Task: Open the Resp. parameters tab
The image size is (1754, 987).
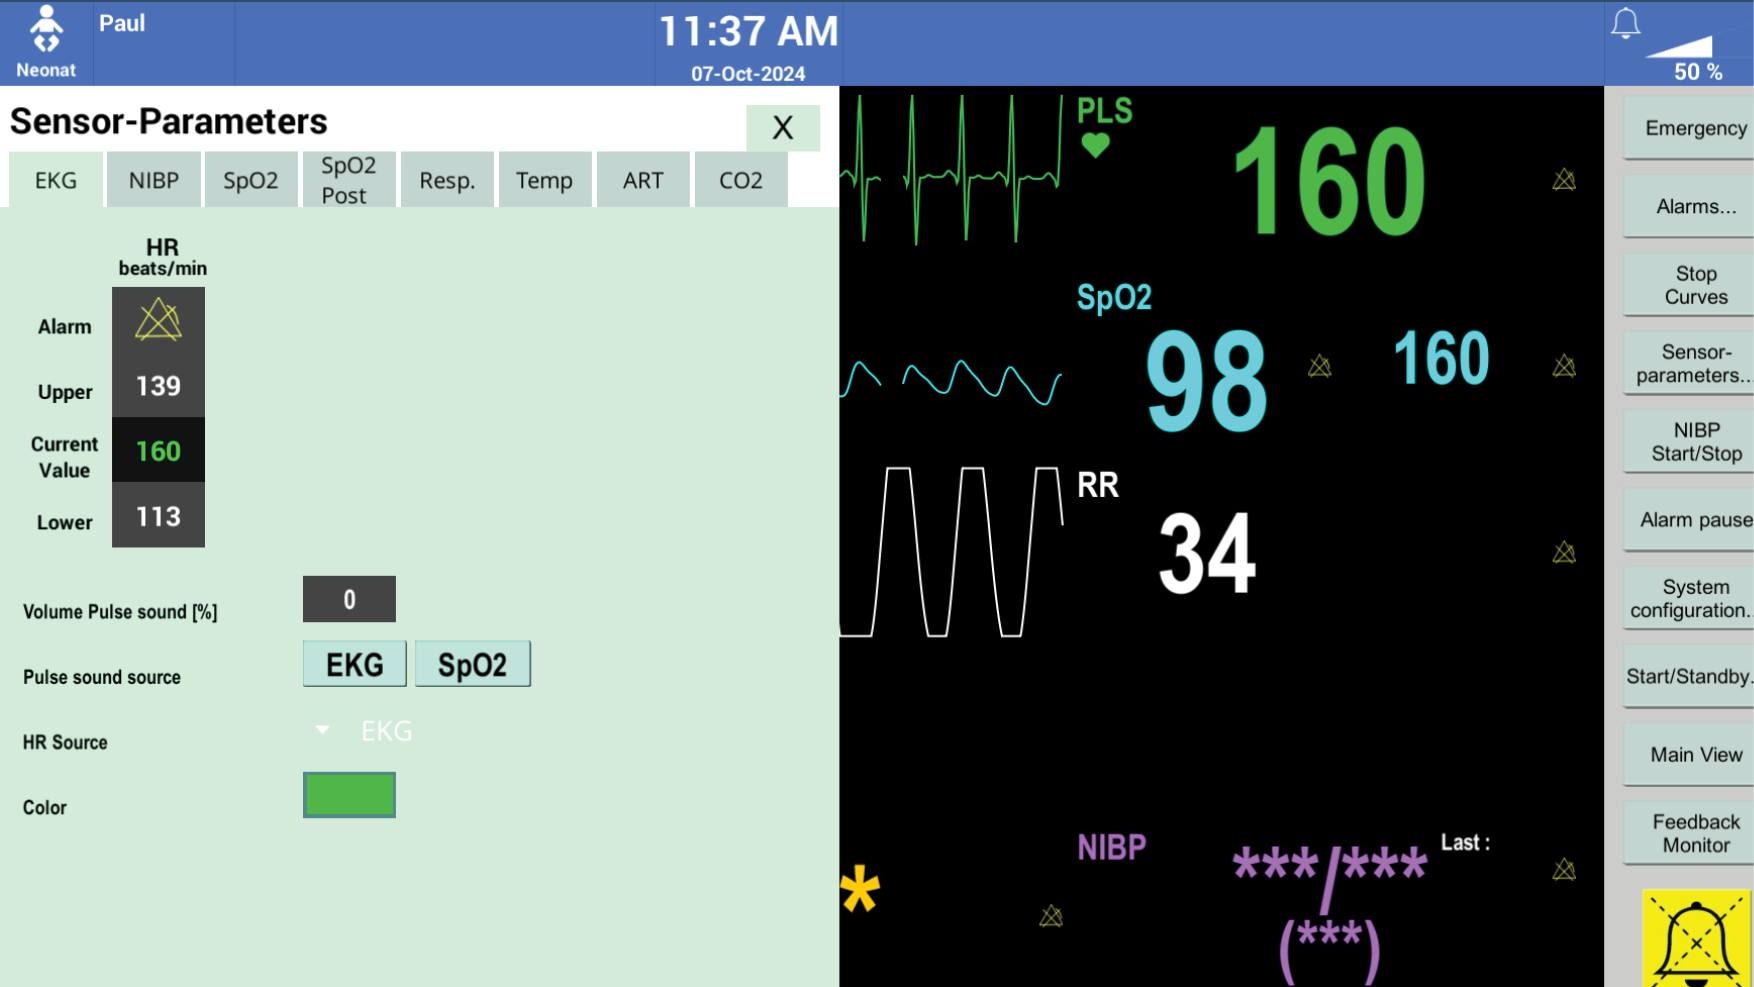Action: coord(447,179)
